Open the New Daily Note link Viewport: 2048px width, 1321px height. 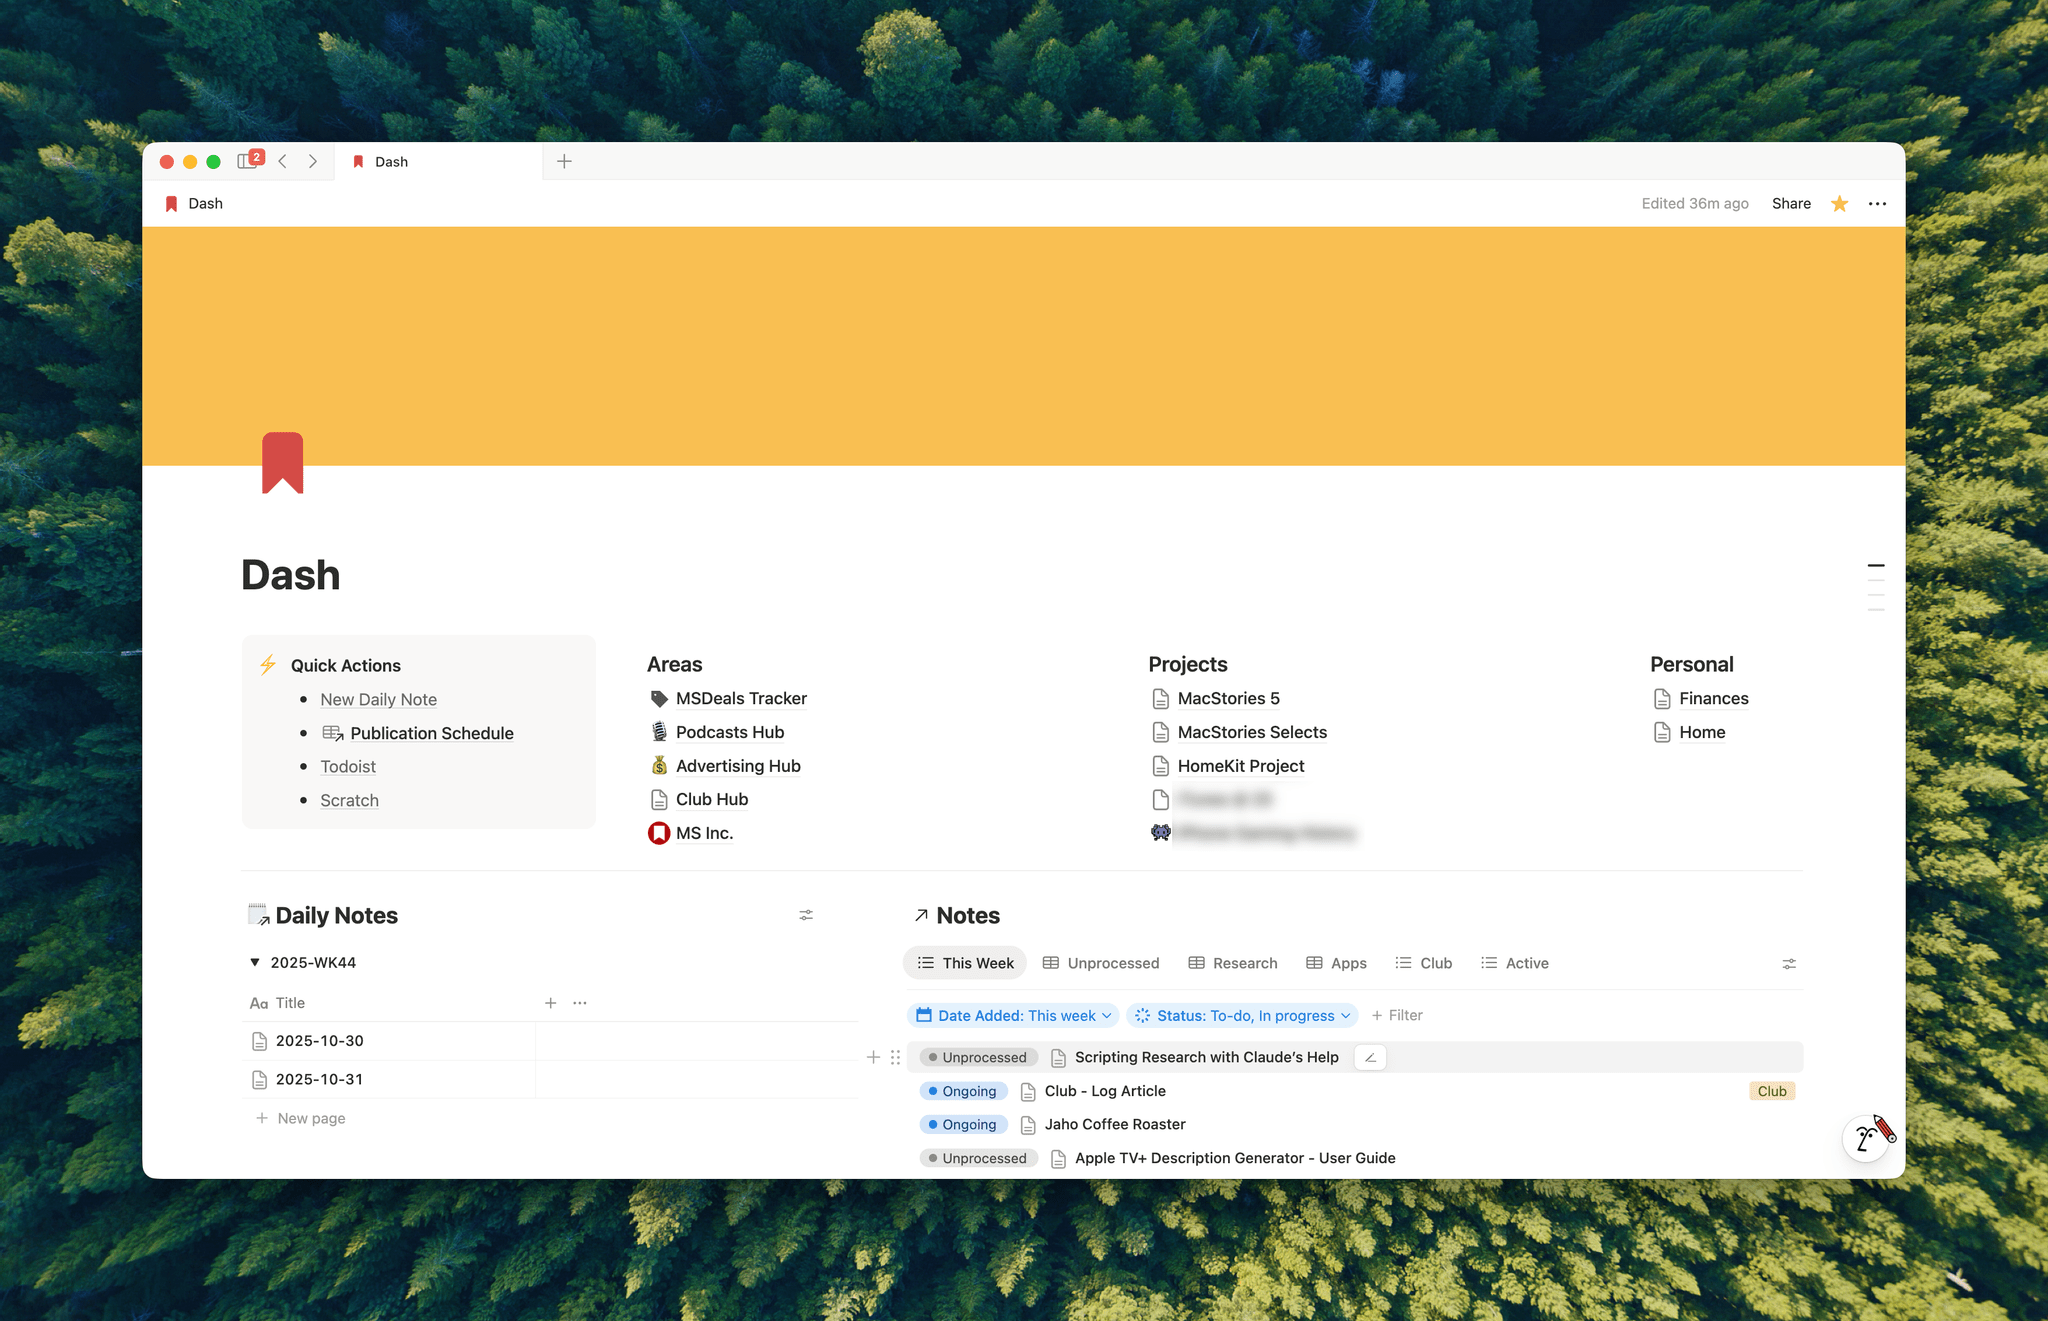pos(378,700)
